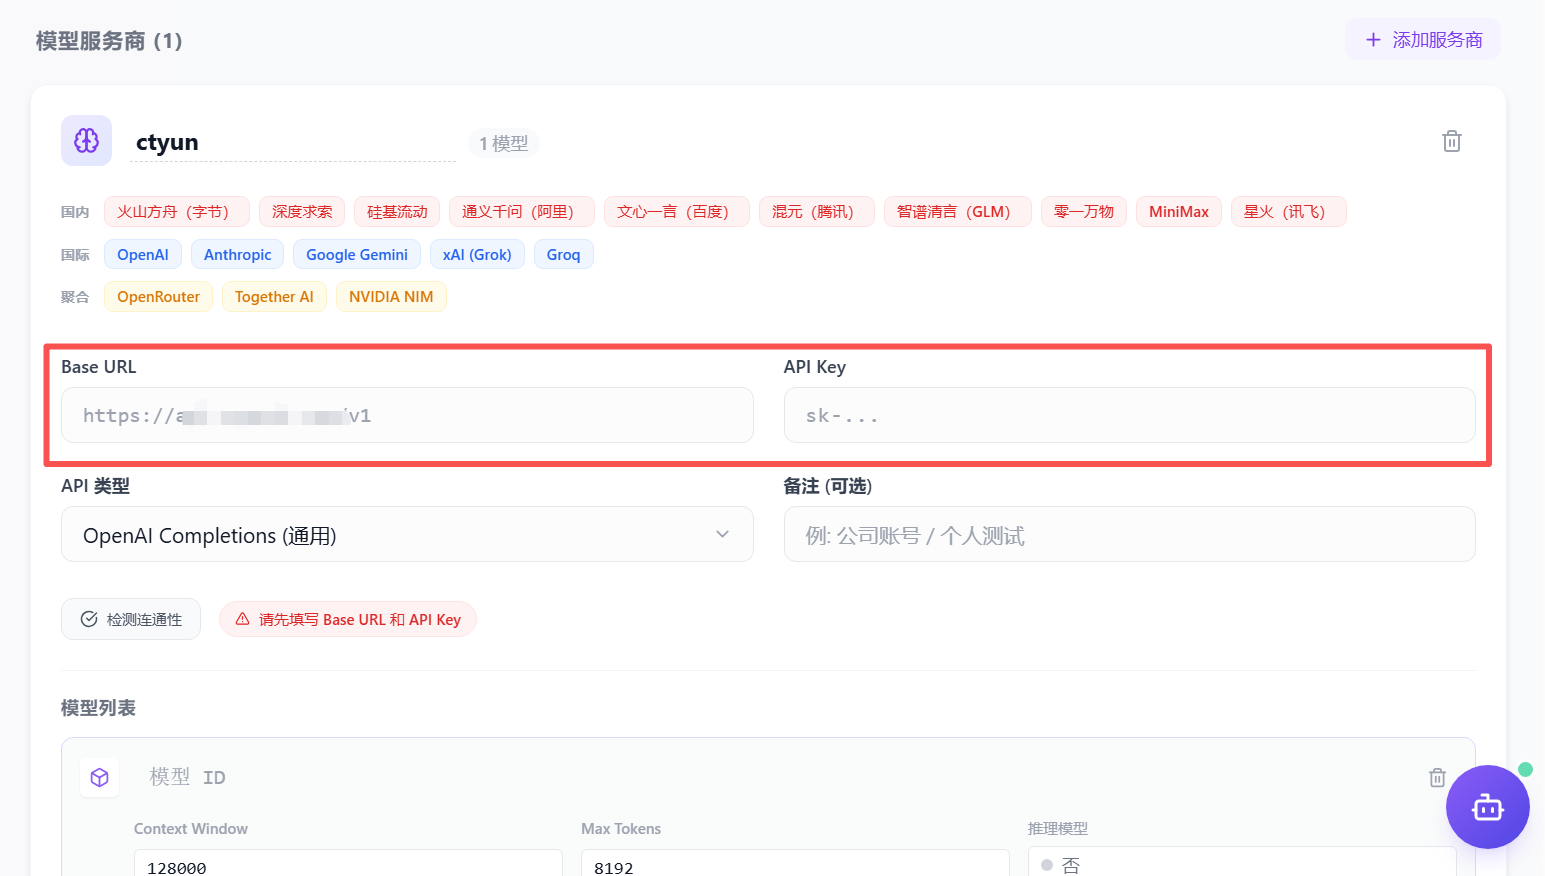Click into the API Key field

pos(1129,415)
